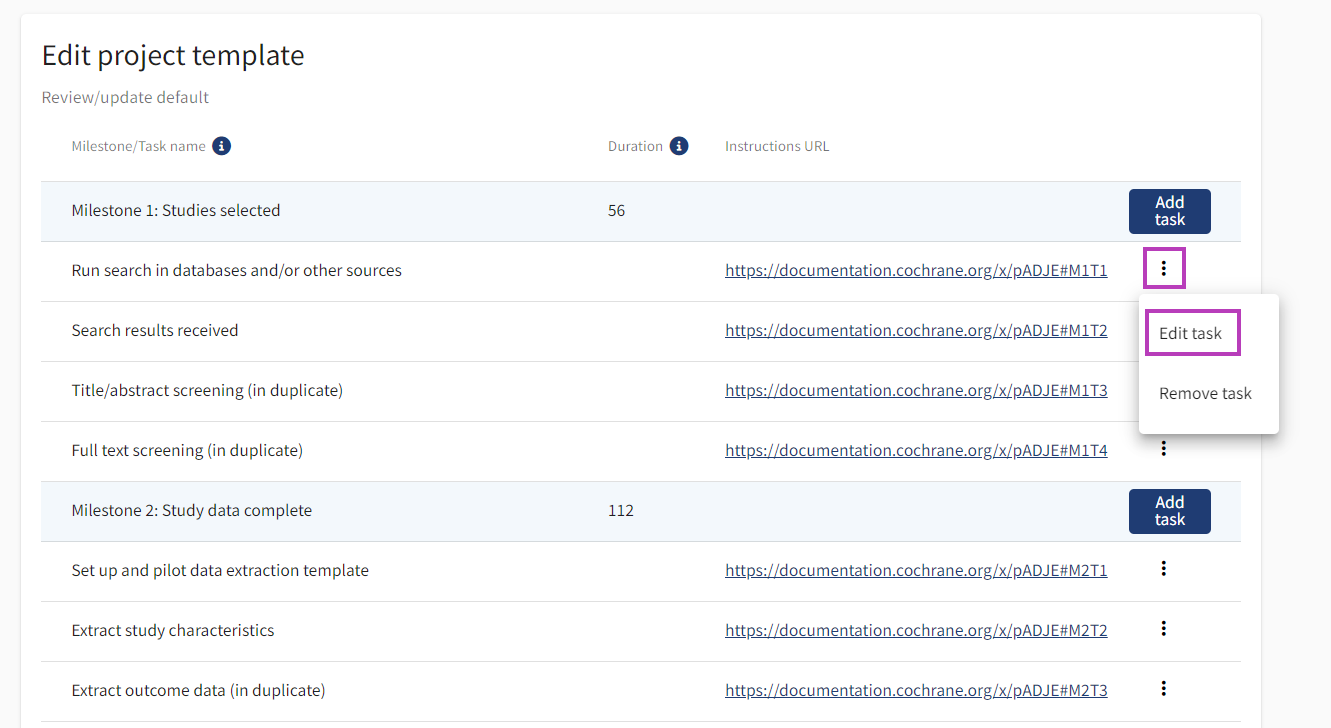Open kebab menu for Full text screening row
The image size is (1331, 728).
coord(1163,449)
